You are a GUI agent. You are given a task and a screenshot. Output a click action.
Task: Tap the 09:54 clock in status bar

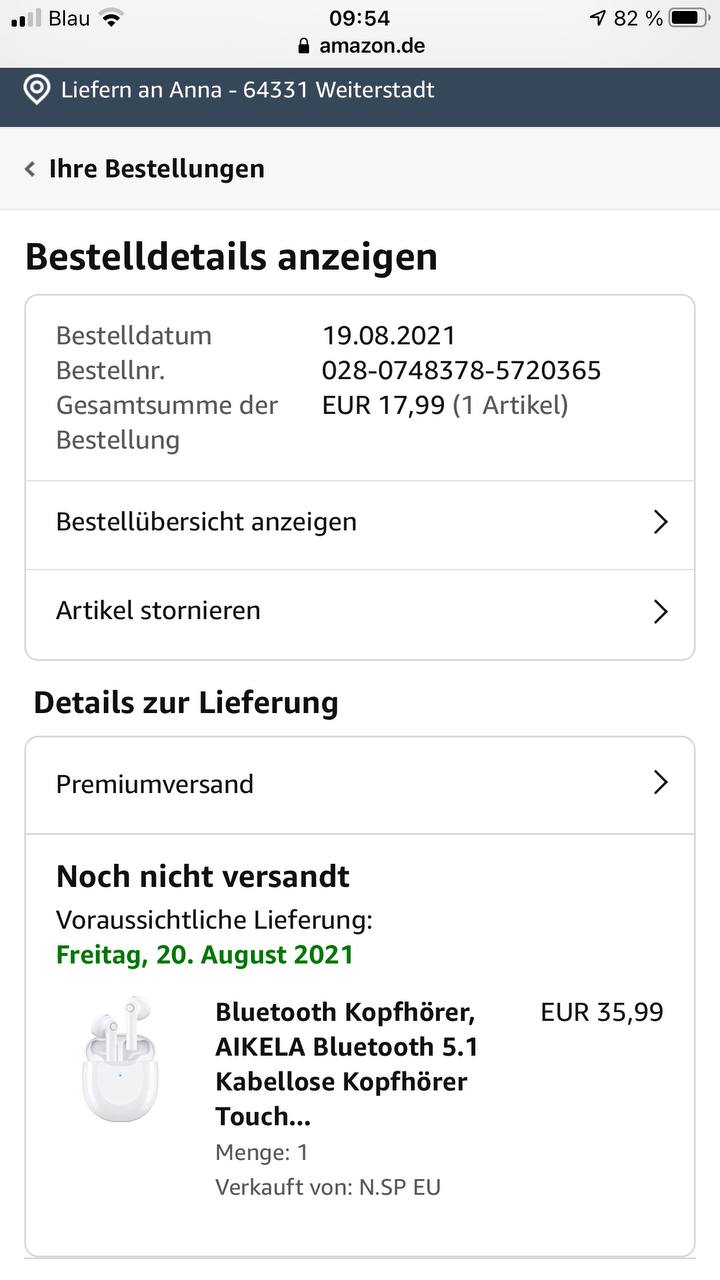[359, 18]
